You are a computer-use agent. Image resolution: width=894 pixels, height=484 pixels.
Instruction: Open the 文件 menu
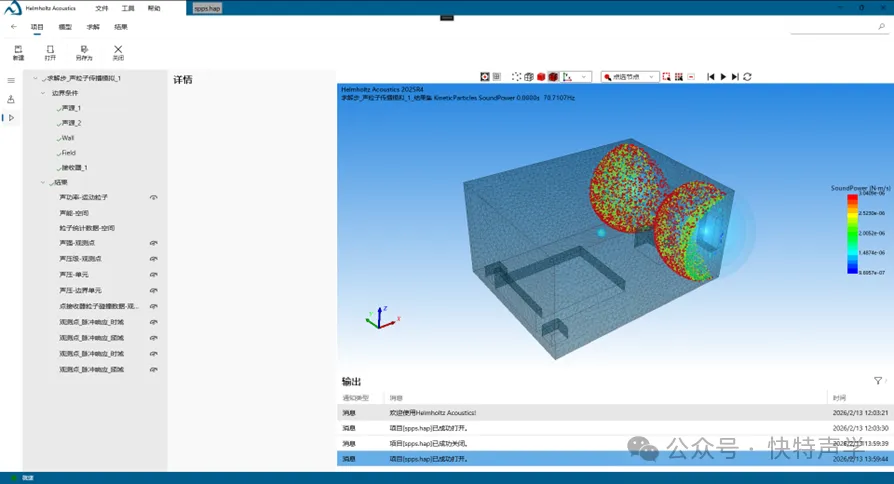[x=101, y=8]
